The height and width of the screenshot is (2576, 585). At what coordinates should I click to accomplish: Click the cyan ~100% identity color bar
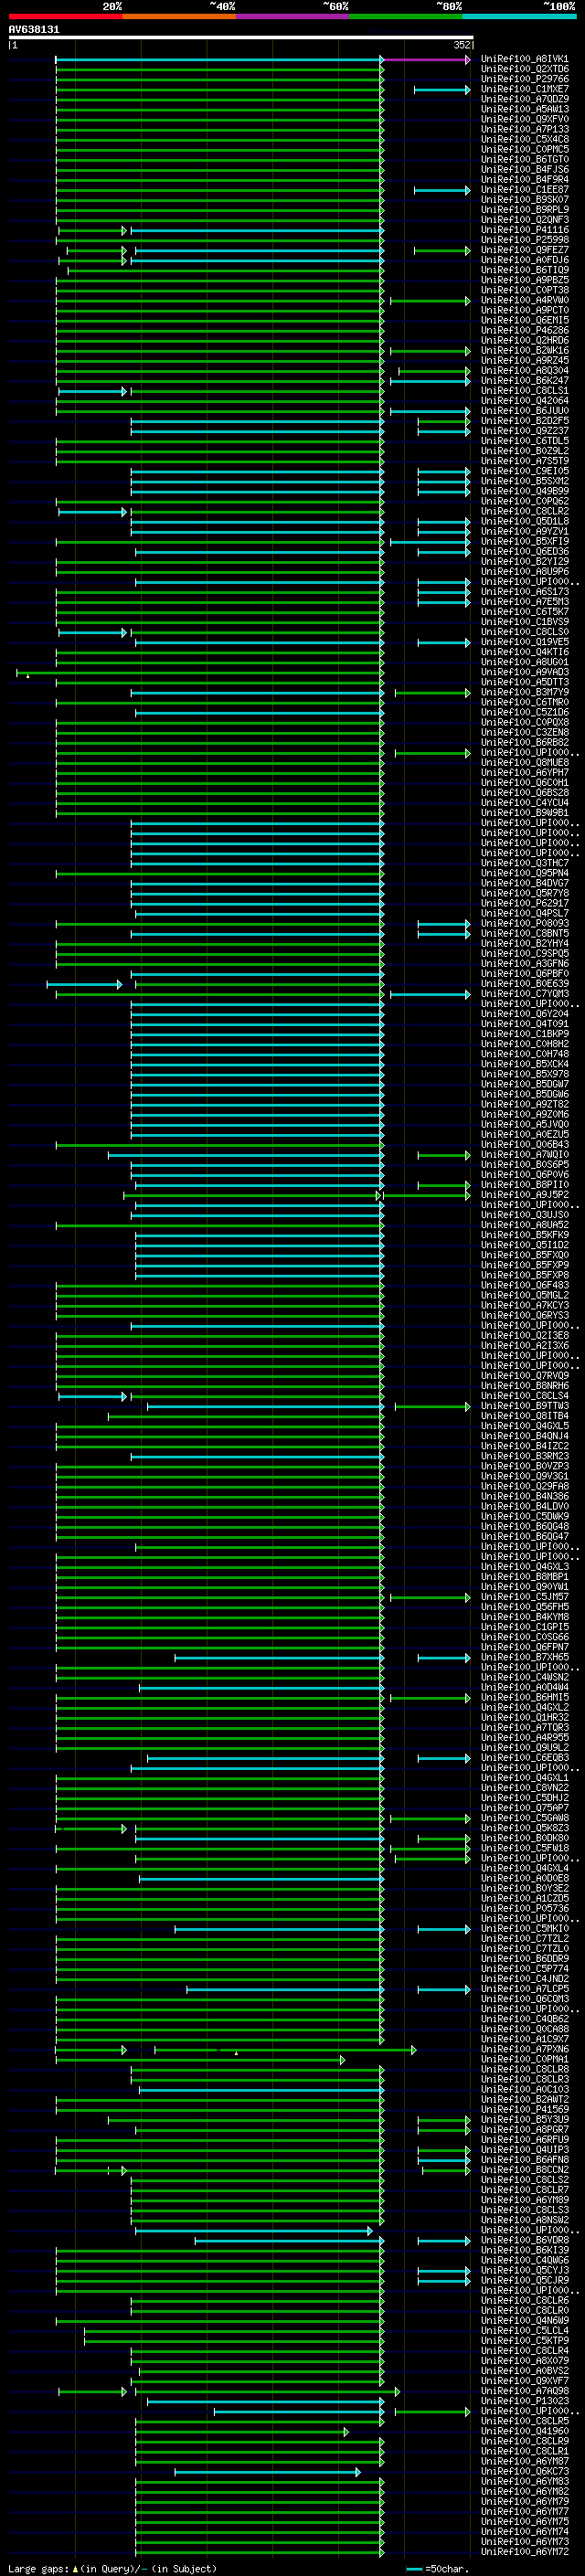pos(520,16)
